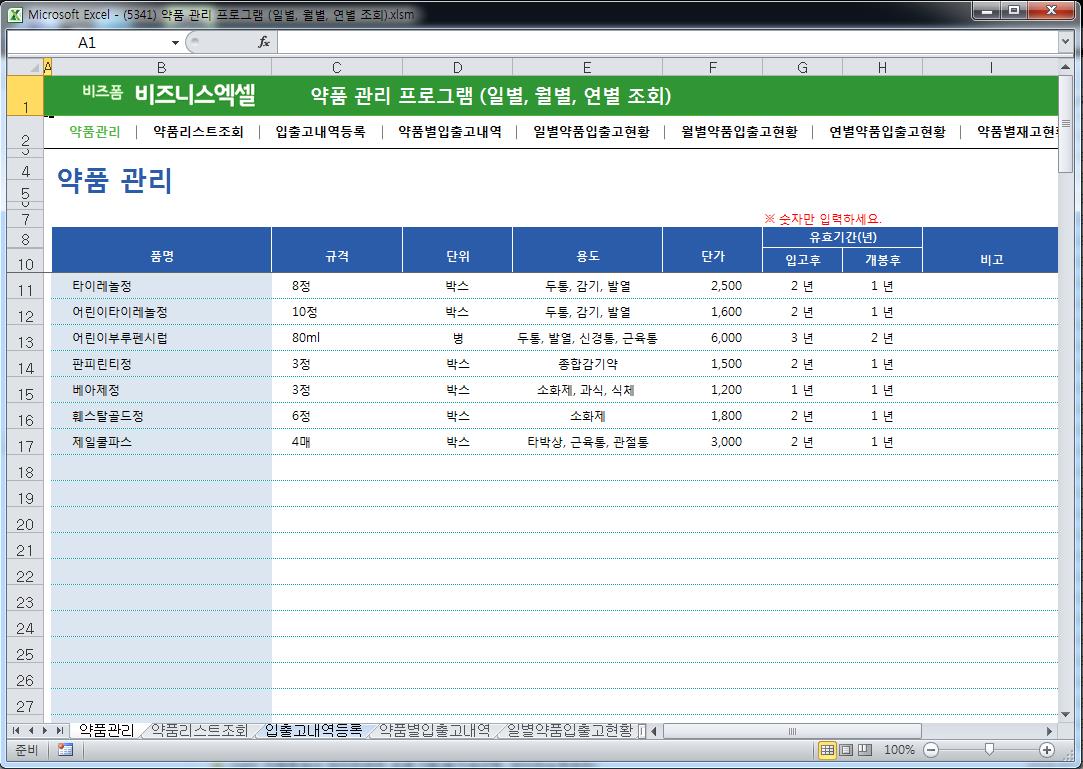Switch to the 입출고내역등록 sheet tab
The width and height of the screenshot is (1083, 769).
(x=313, y=731)
